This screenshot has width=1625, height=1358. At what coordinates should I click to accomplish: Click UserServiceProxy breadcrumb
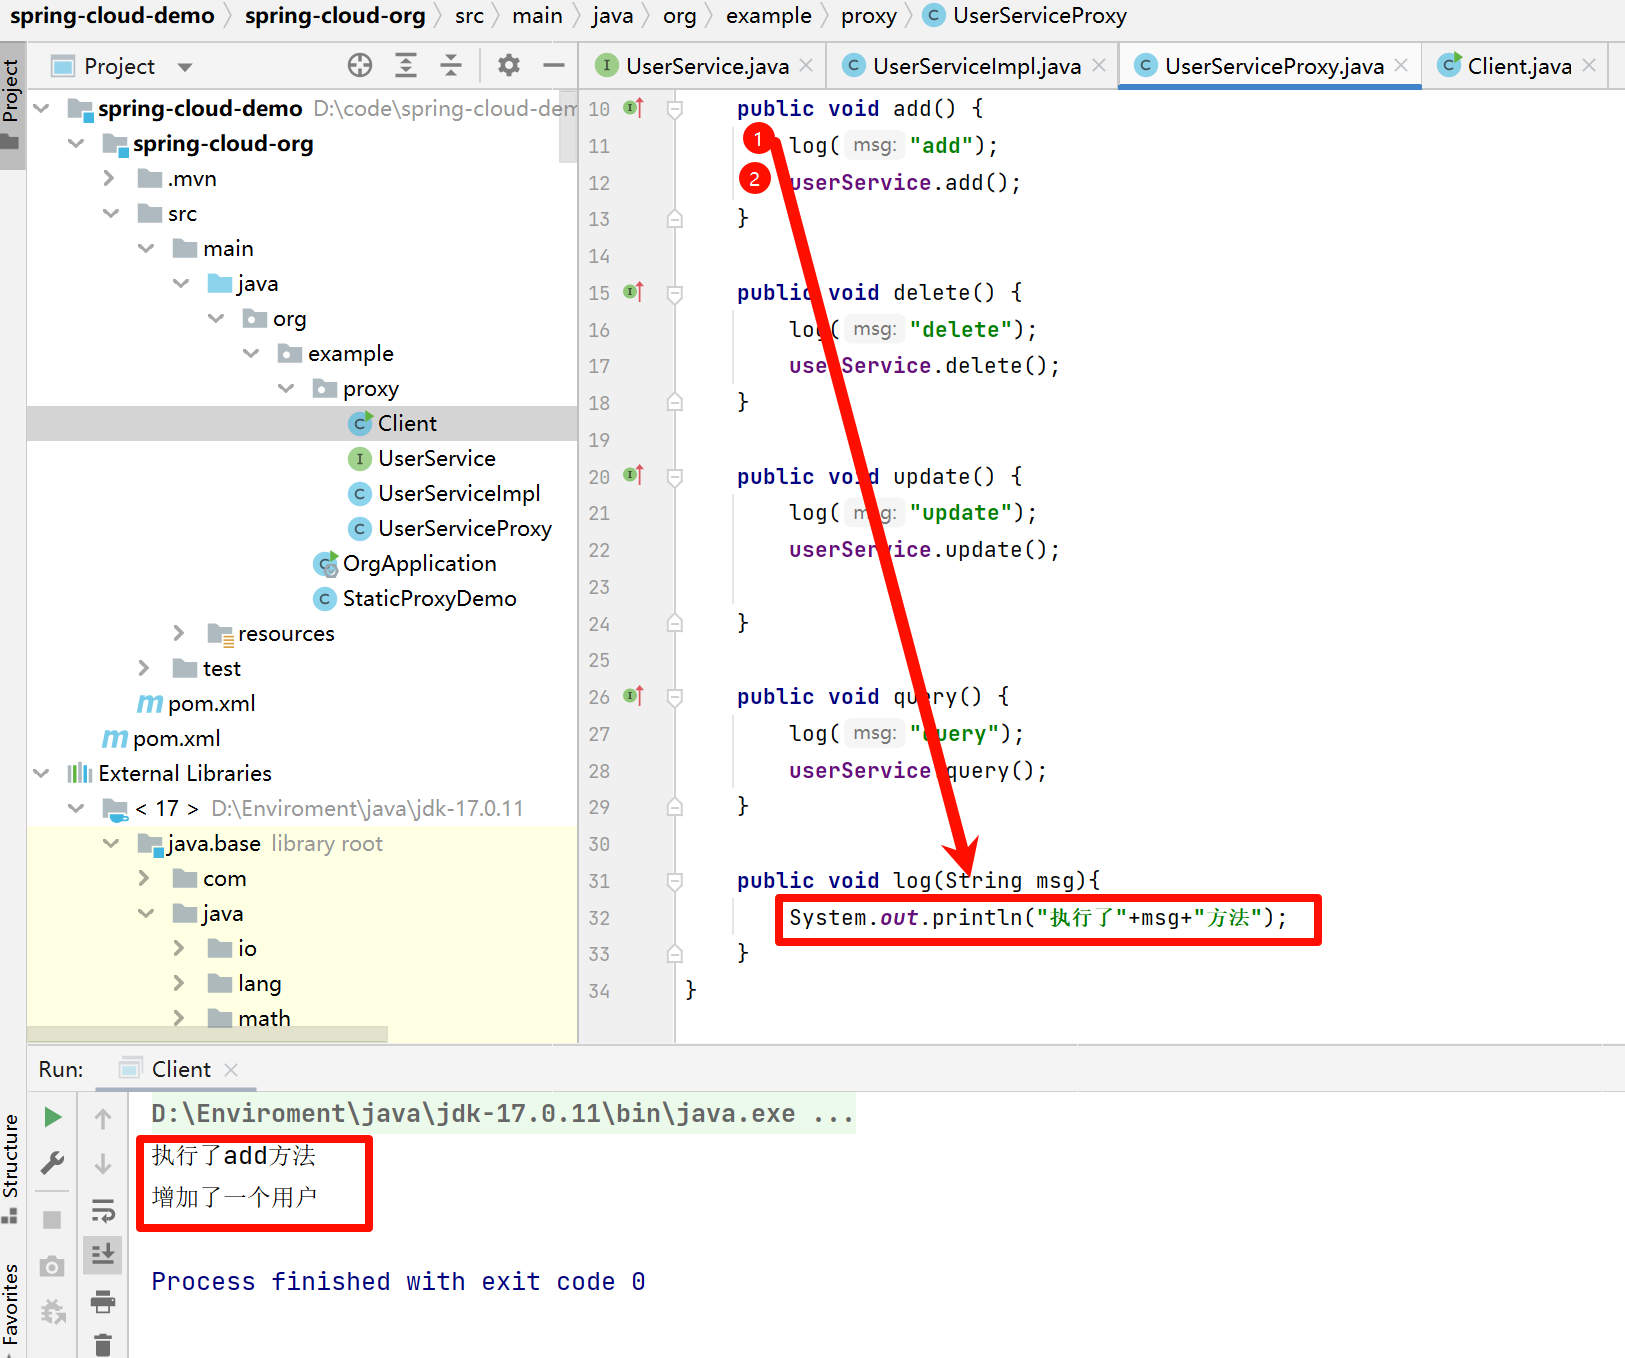coord(1025,16)
